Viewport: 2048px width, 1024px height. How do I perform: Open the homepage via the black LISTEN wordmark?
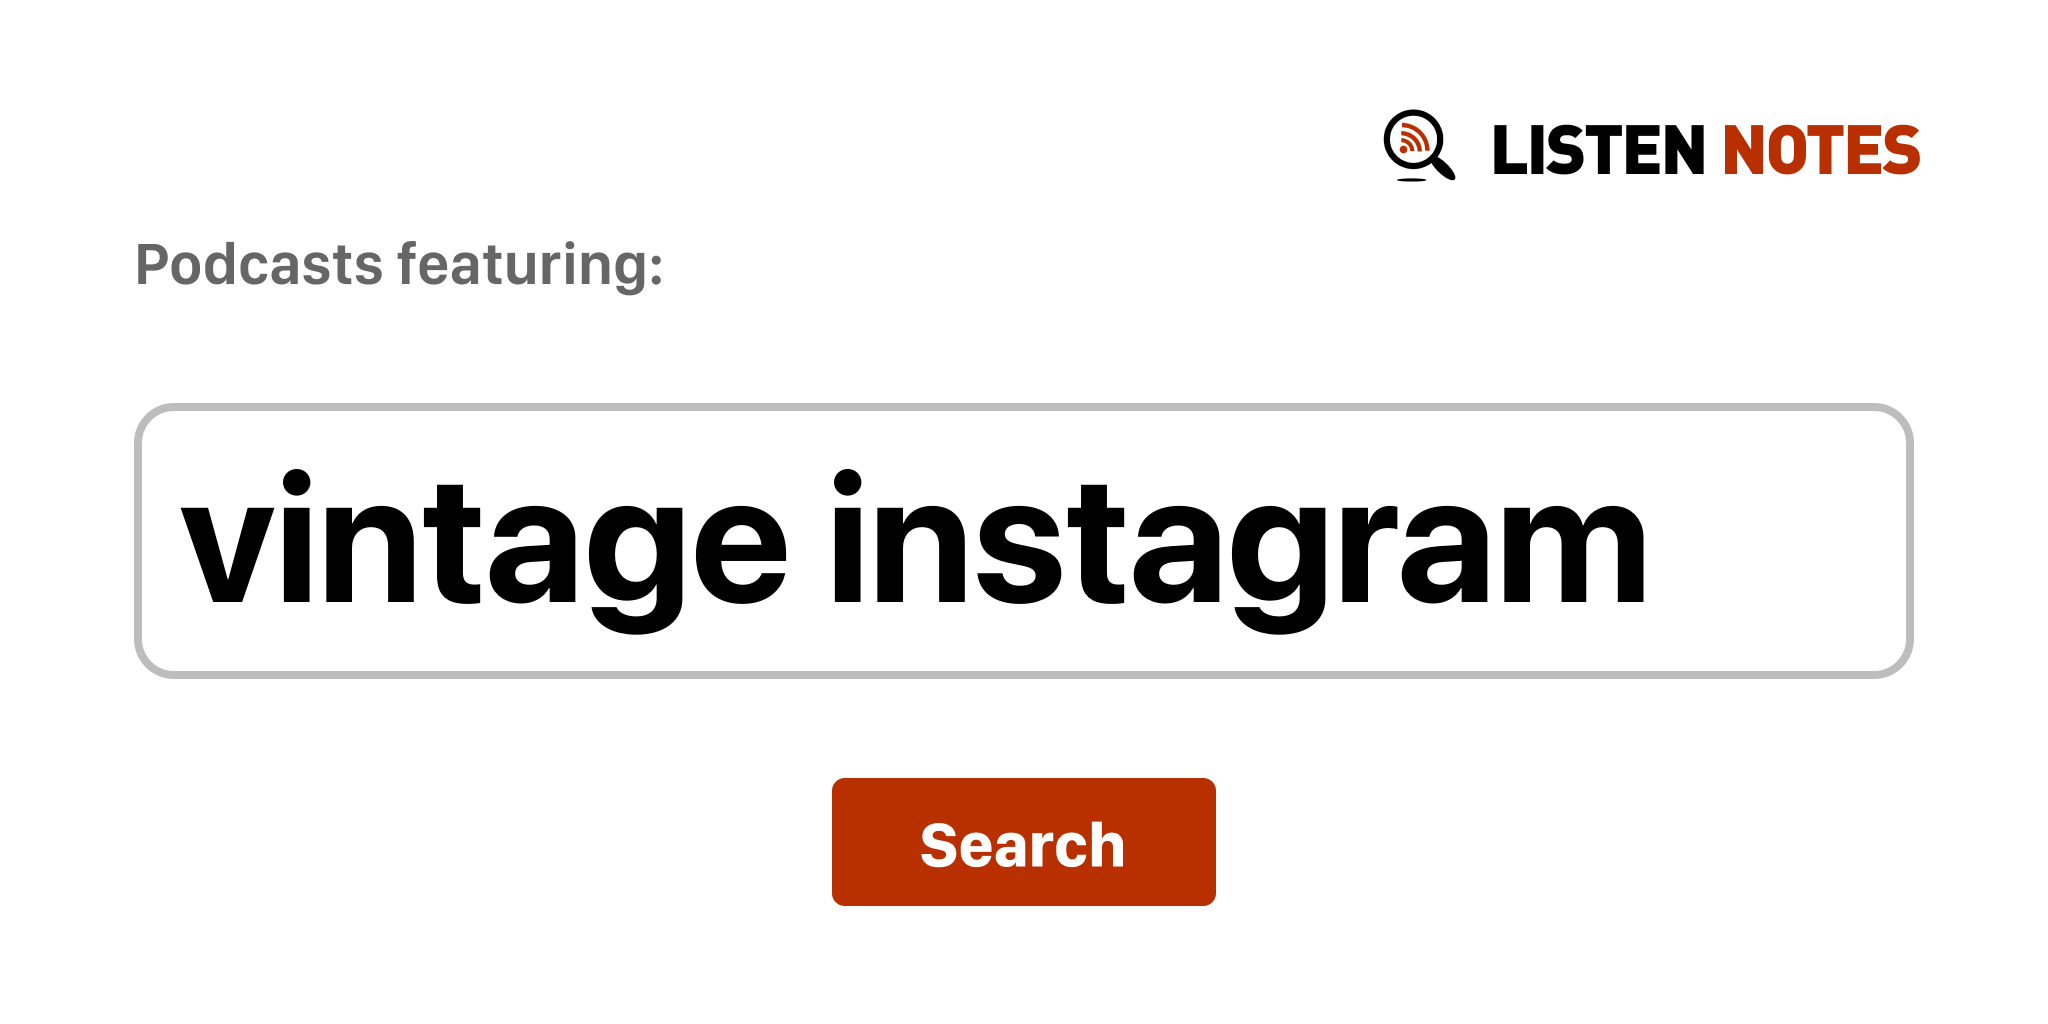tap(1598, 150)
